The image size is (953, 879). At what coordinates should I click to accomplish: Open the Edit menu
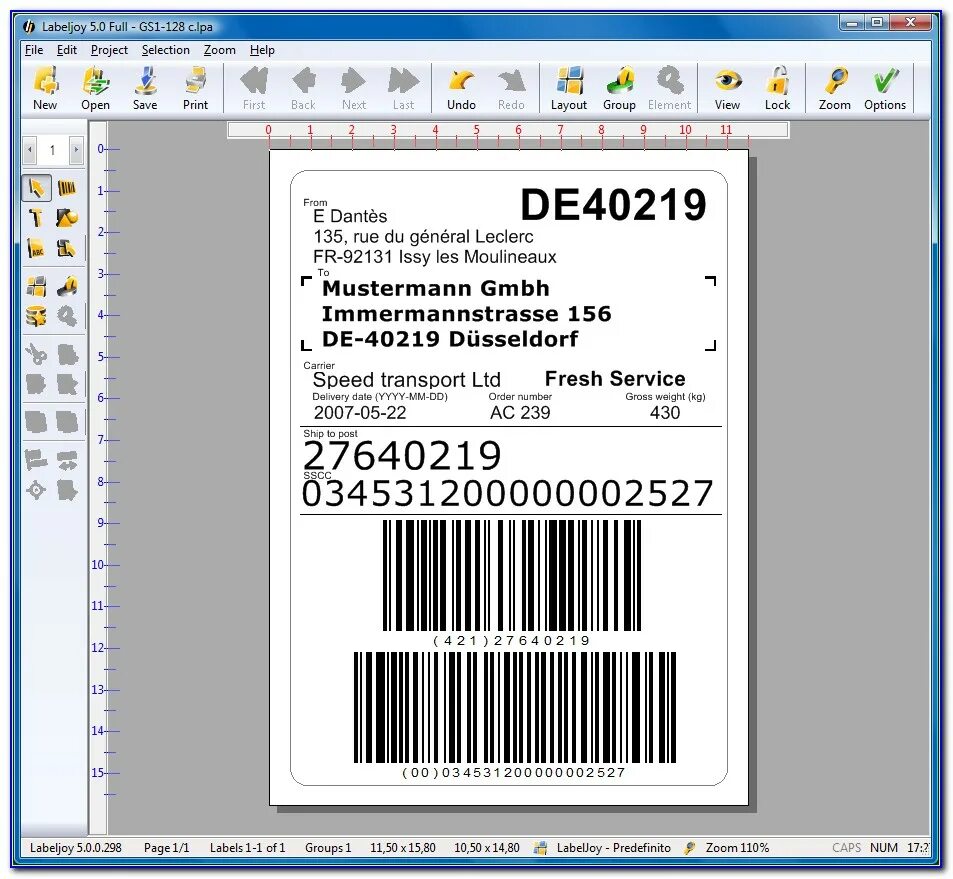67,50
